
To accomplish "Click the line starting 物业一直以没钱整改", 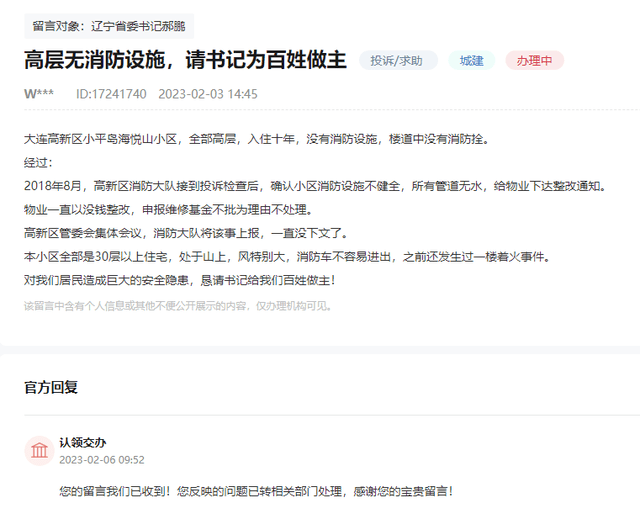I will pos(169,210).
